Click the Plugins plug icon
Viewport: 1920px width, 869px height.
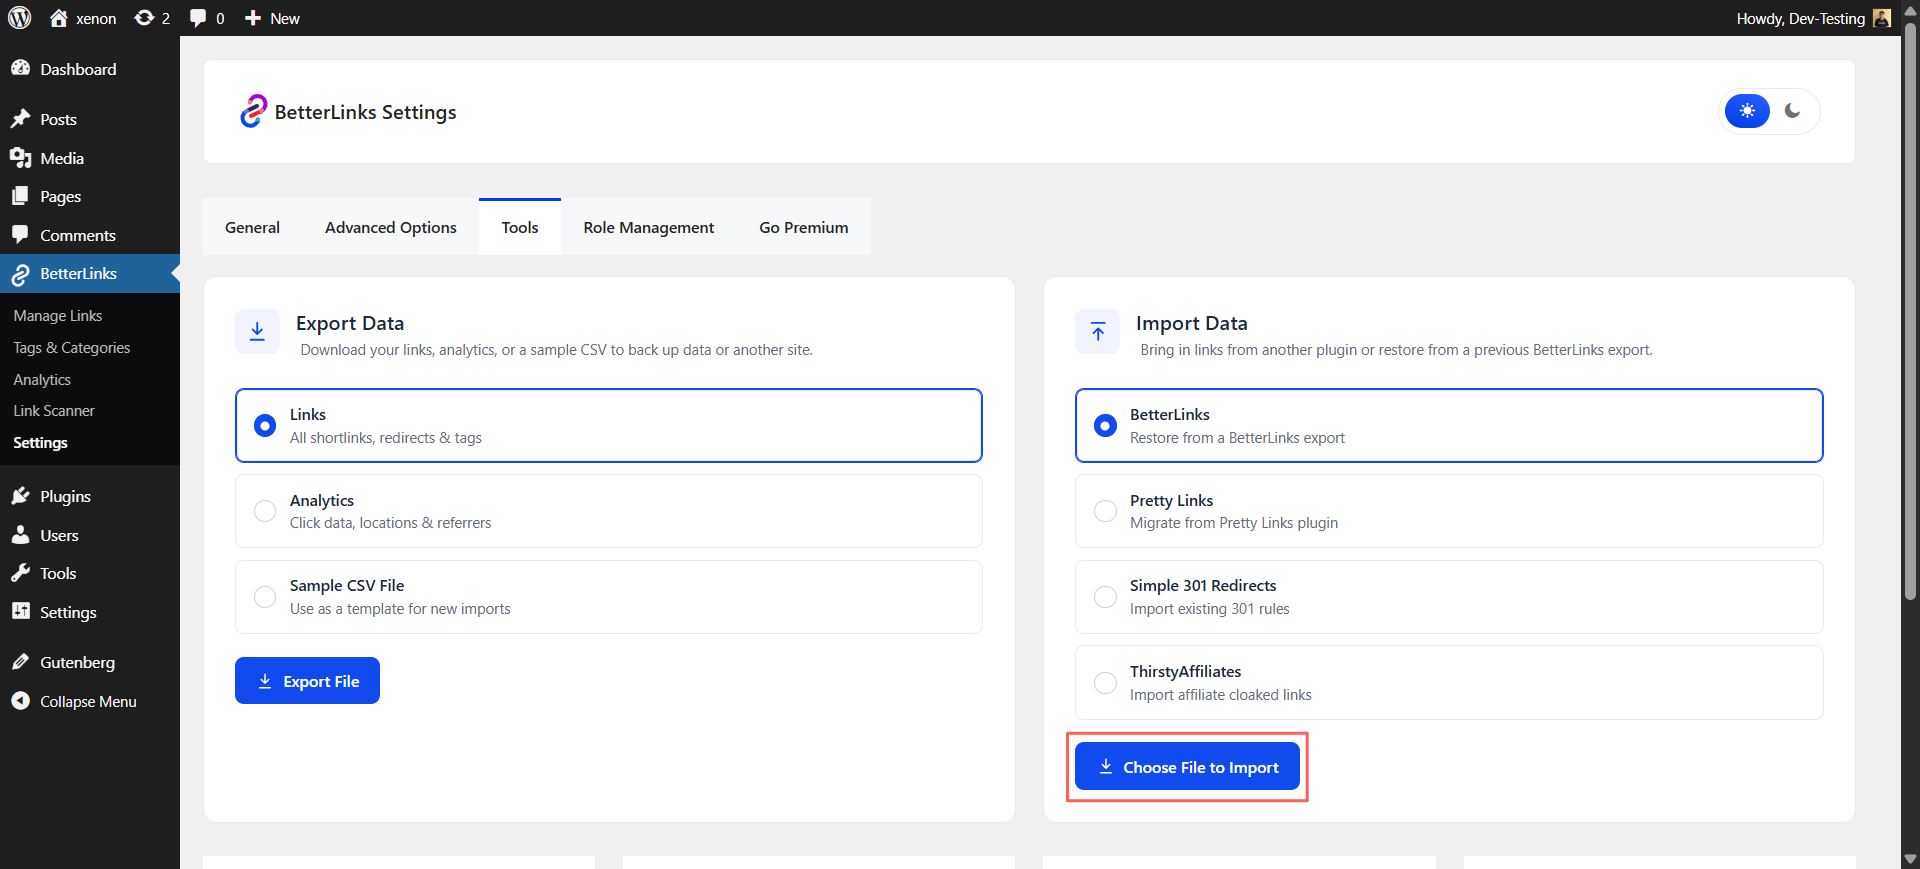20,496
